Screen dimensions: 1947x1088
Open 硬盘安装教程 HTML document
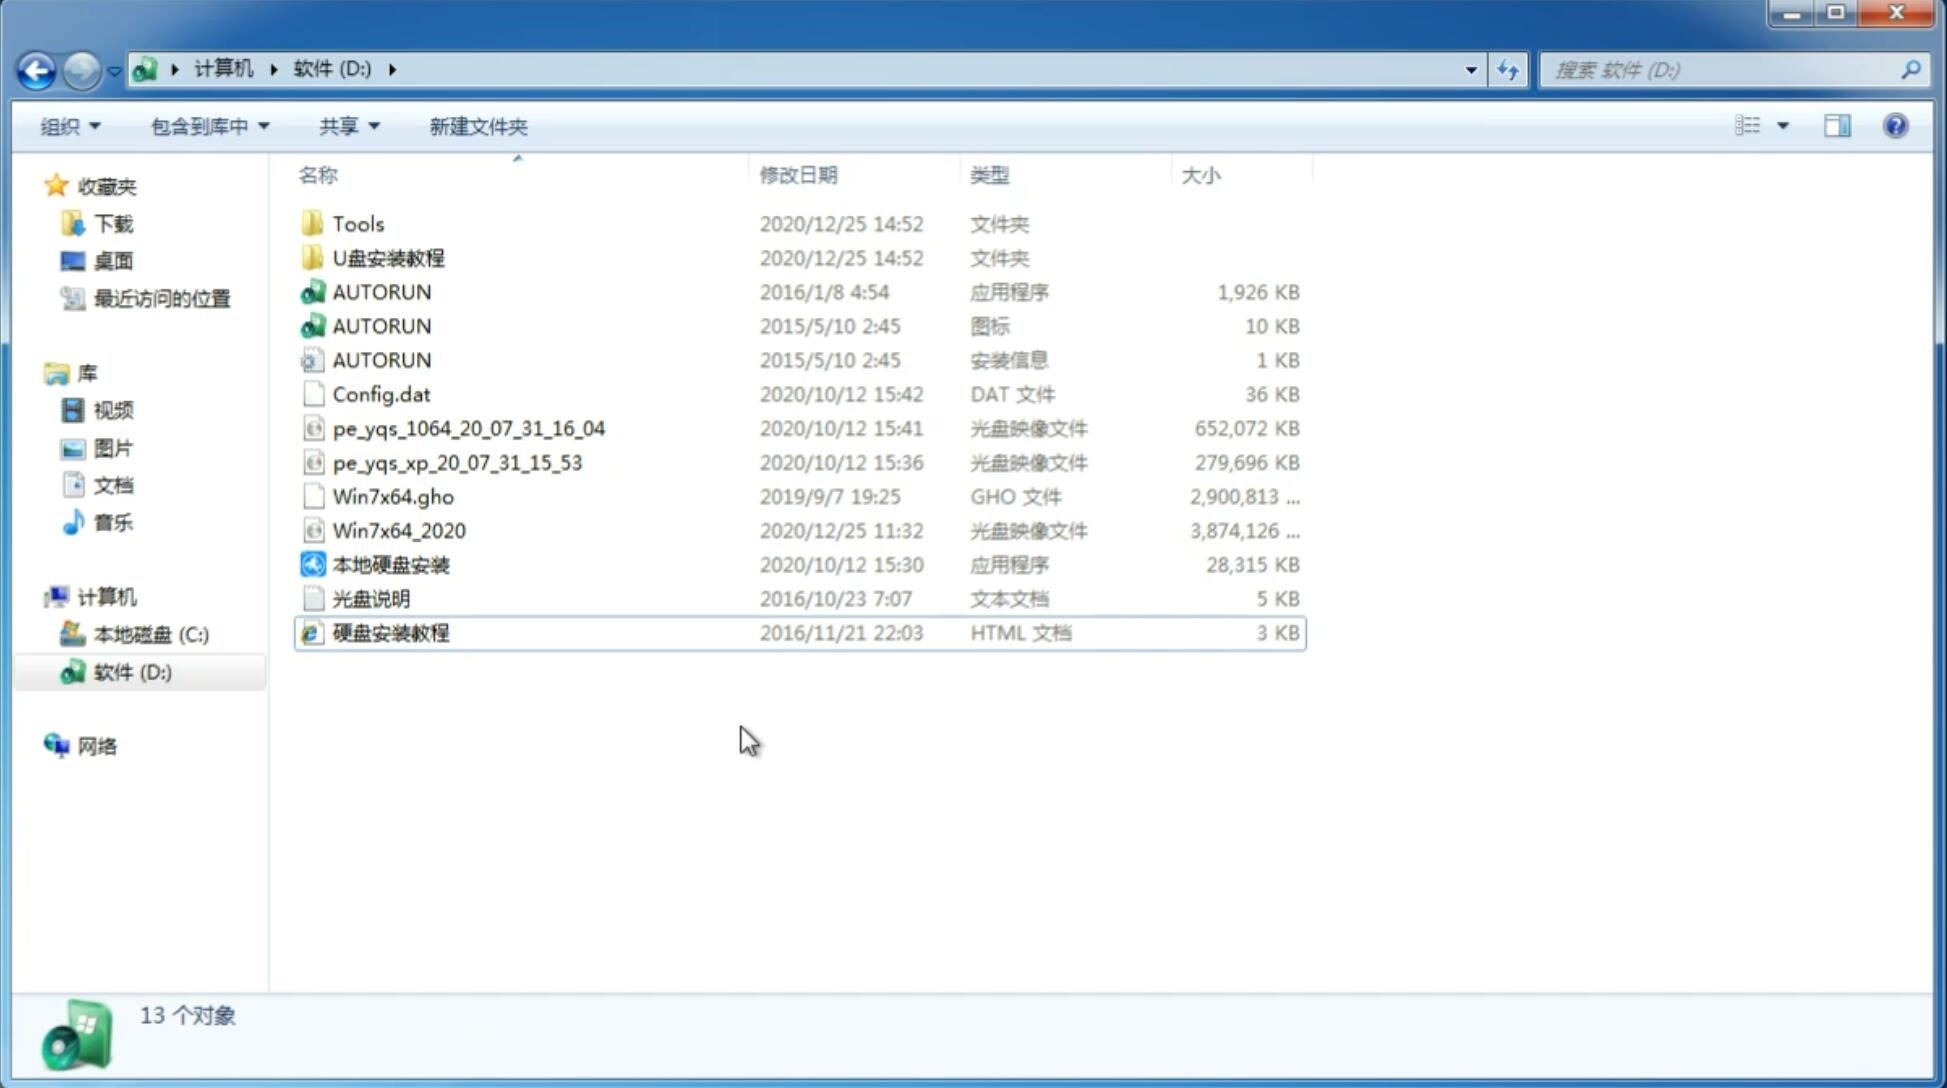click(390, 632)
